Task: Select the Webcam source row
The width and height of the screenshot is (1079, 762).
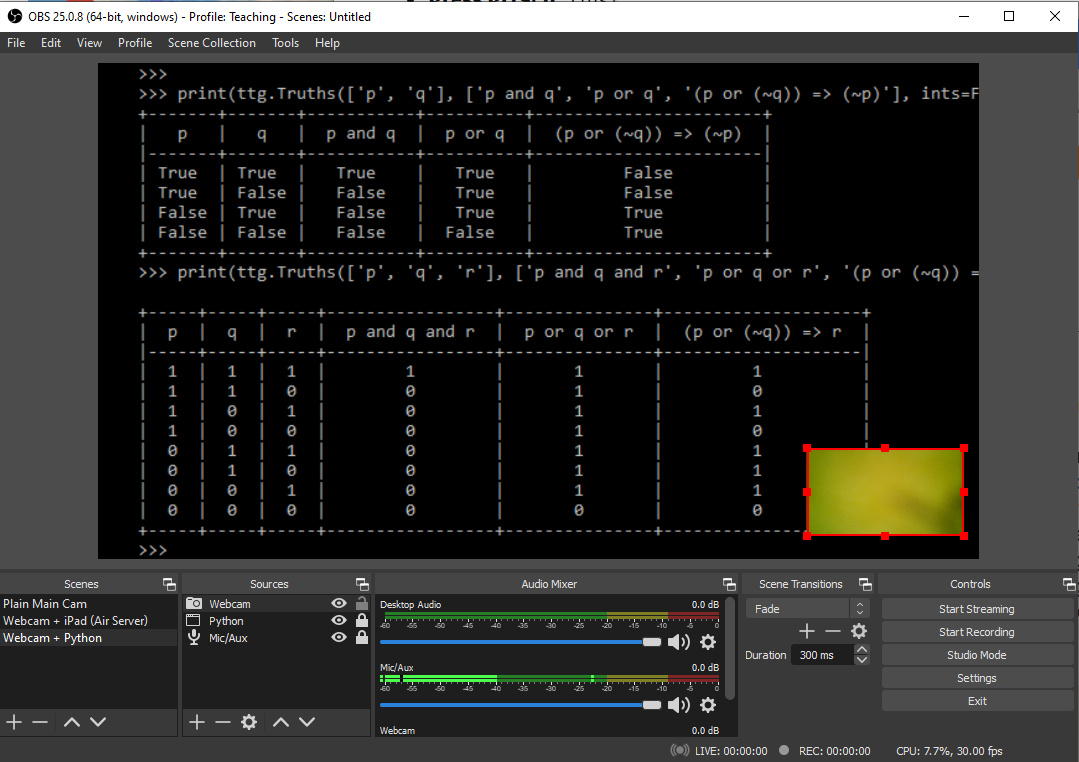Action: click(277, 604)
